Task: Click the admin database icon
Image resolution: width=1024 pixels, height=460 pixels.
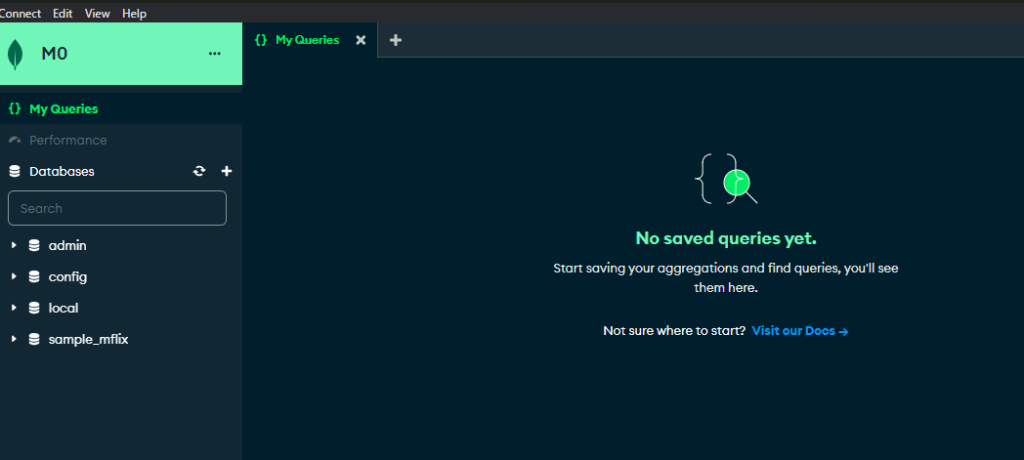Action: coord(34,246)
